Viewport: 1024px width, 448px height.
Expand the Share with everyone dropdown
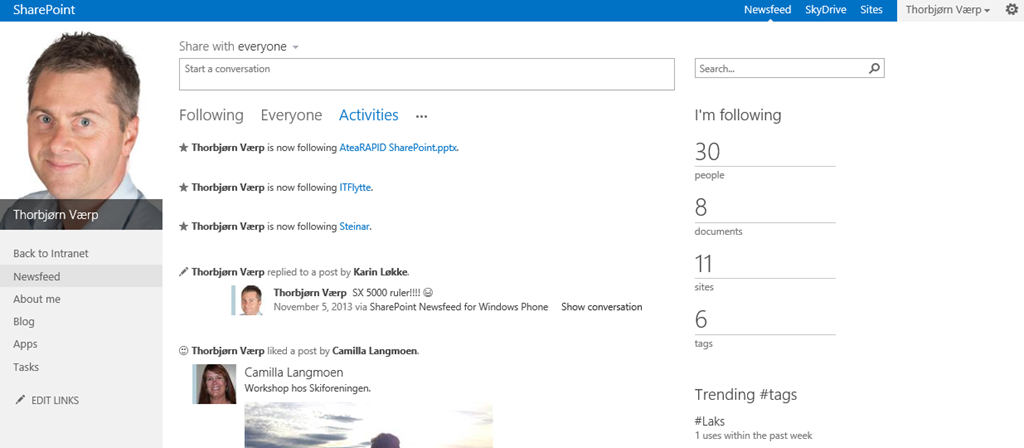[x=295, y=47]
